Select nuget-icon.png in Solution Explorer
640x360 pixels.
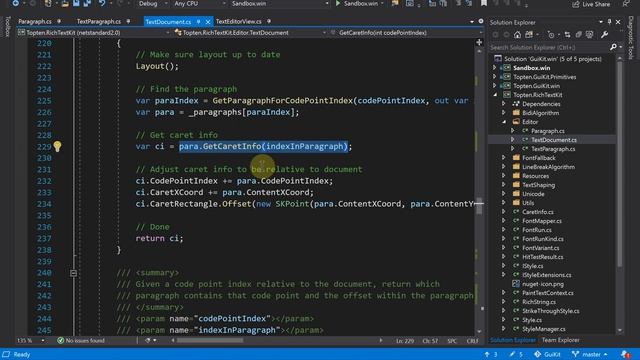pos(543,284)
